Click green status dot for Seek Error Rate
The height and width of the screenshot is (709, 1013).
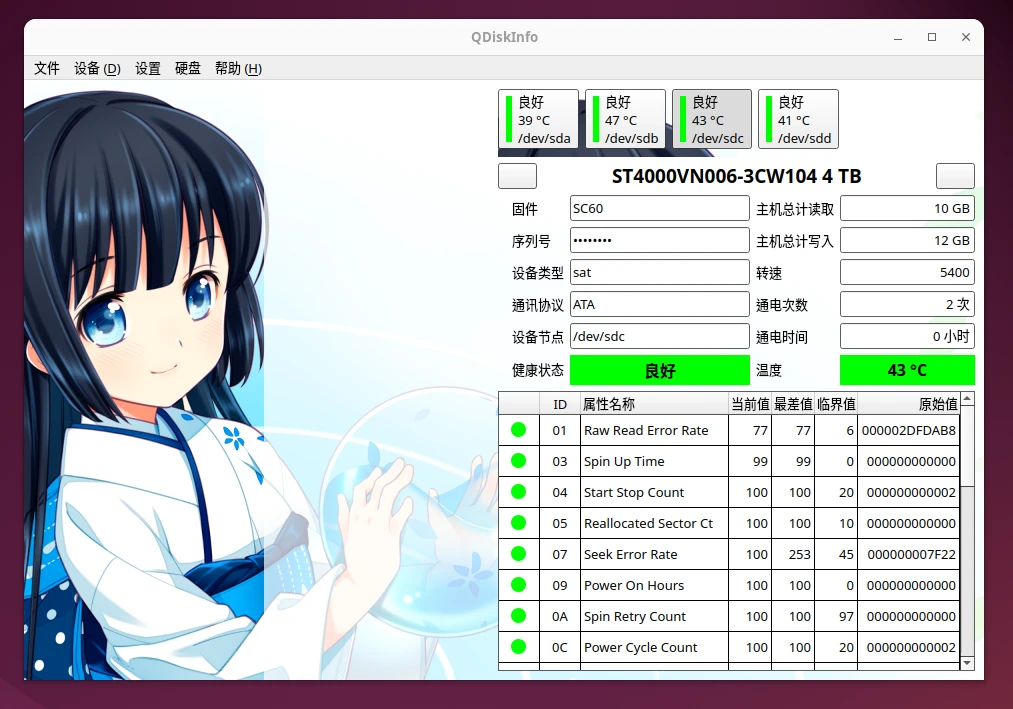point(518,554)
